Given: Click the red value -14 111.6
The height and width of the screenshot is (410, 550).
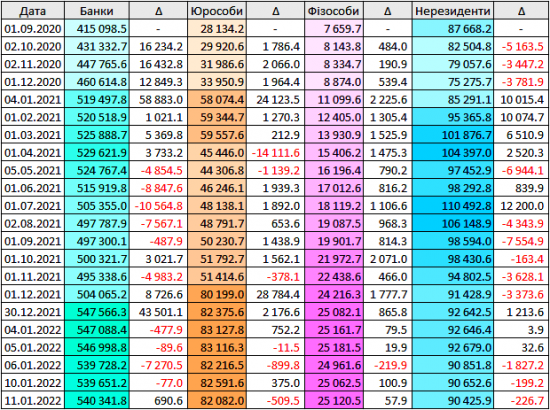Looking at the screenshot, I should pyautogui.click(x=275, y=153).
